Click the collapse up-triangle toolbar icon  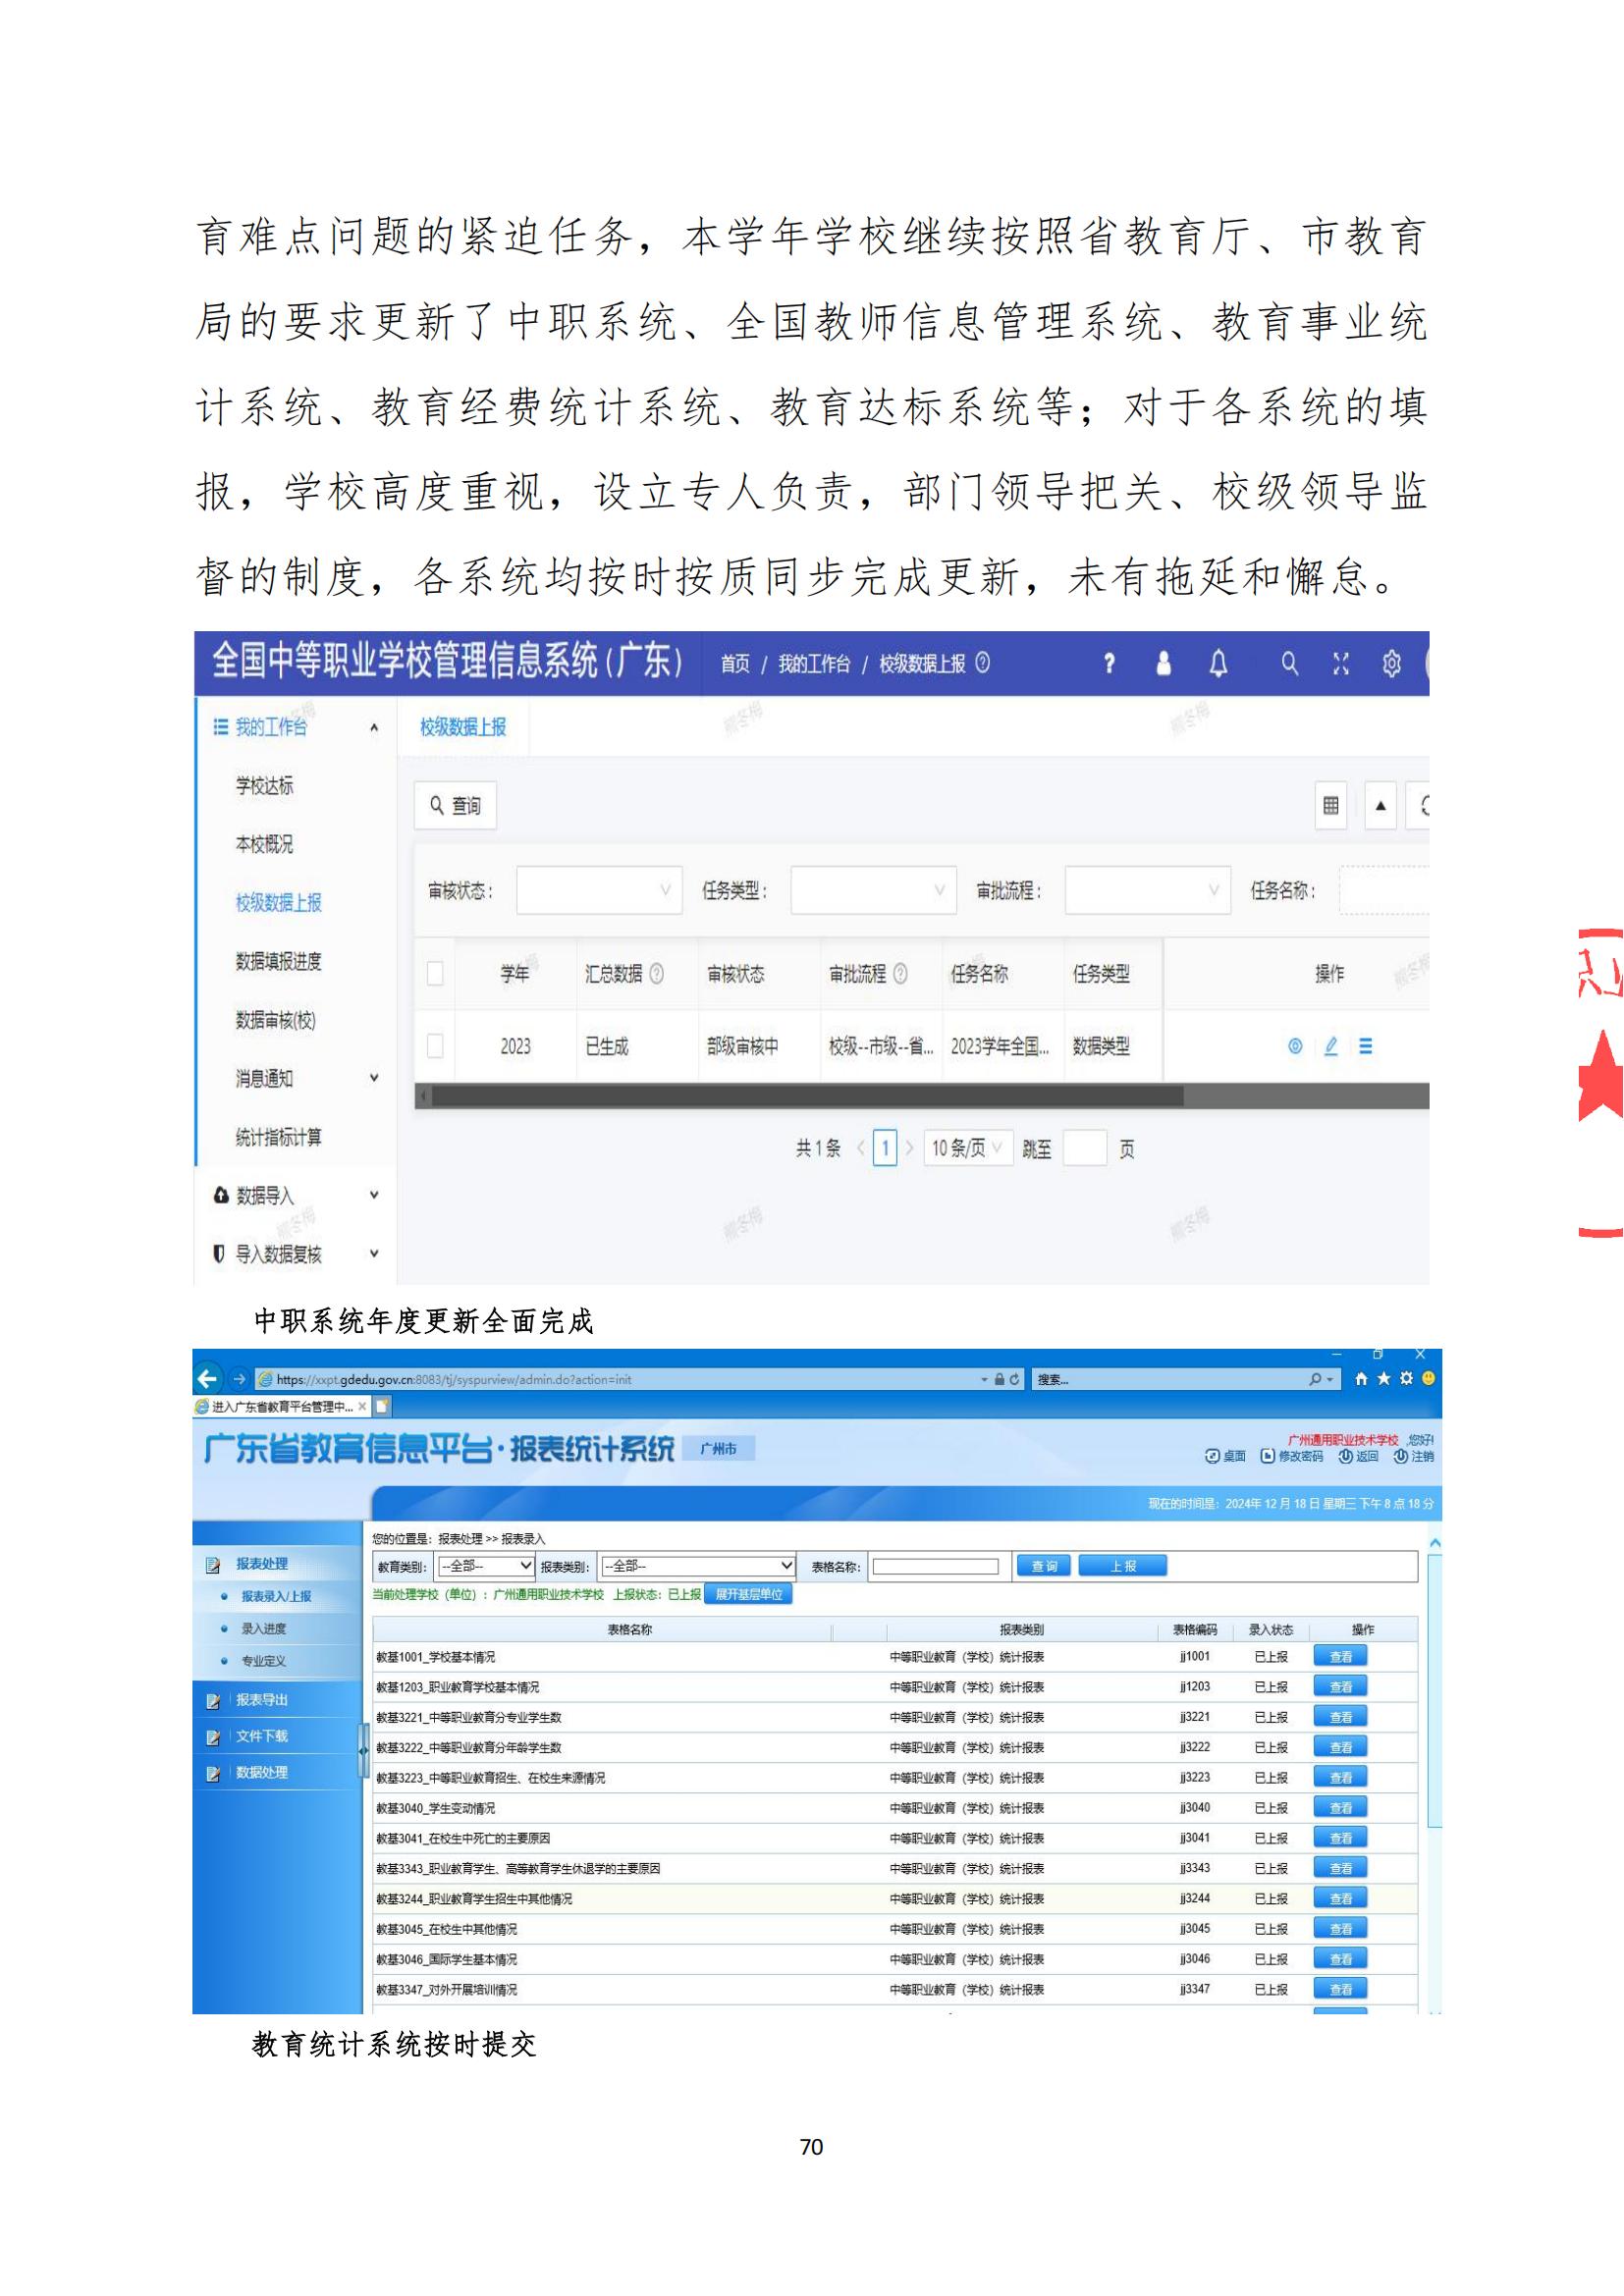(1381, 805)
